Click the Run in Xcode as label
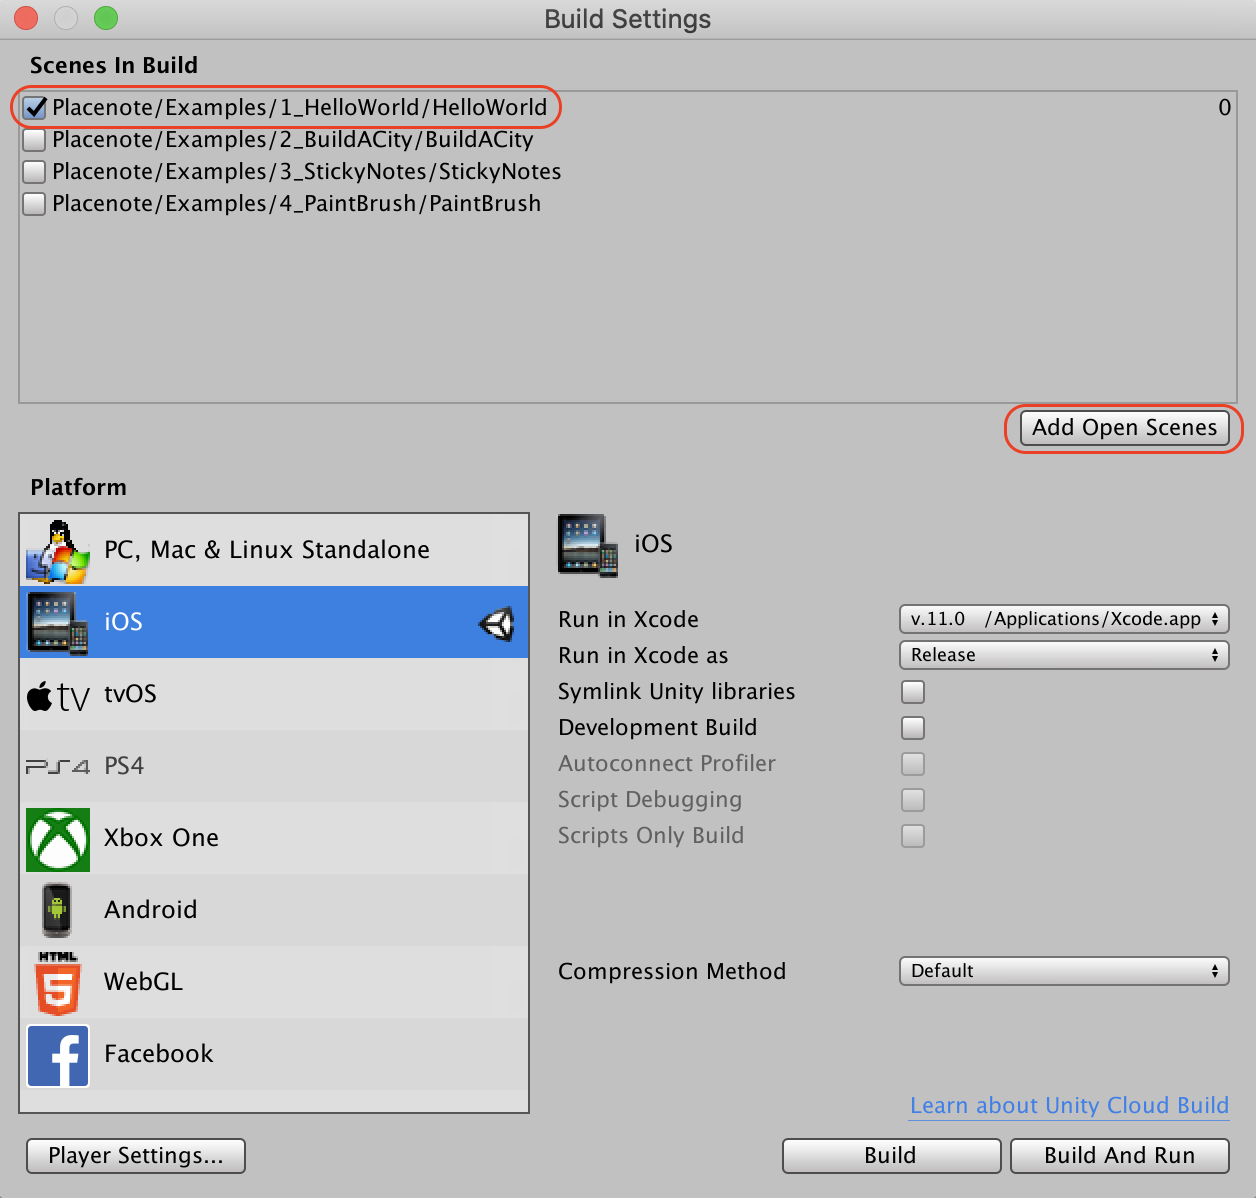1256x1198 pixels. 643,656
